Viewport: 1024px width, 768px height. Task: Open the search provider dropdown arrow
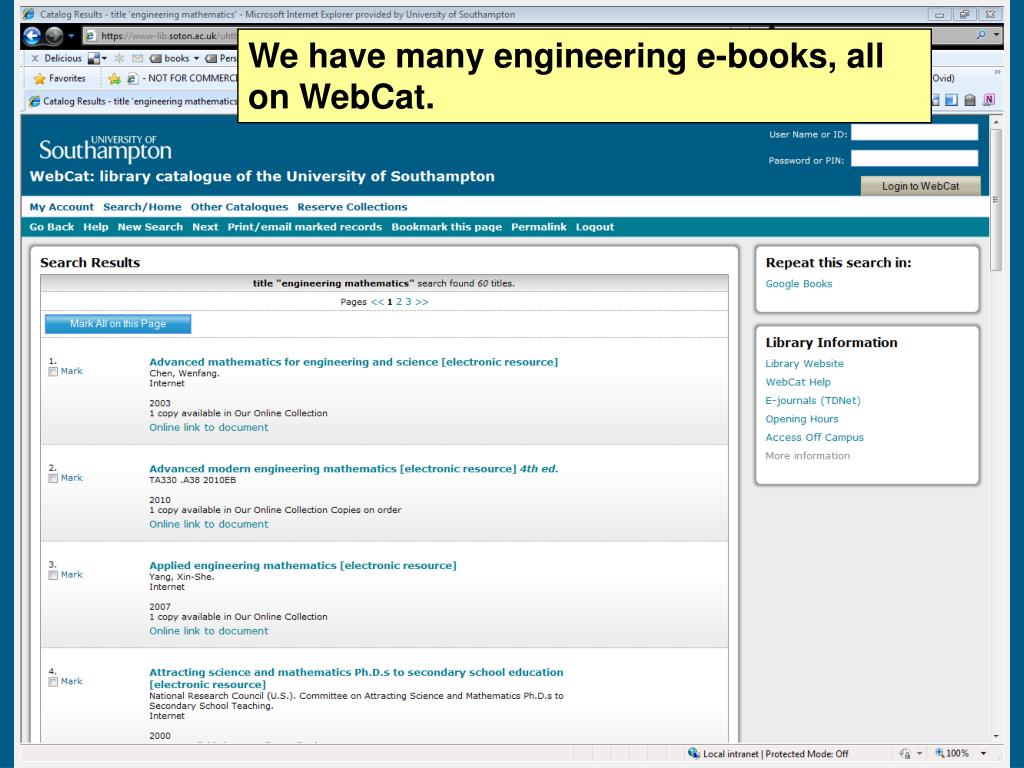pyautogui.click(x=996, y=35)
